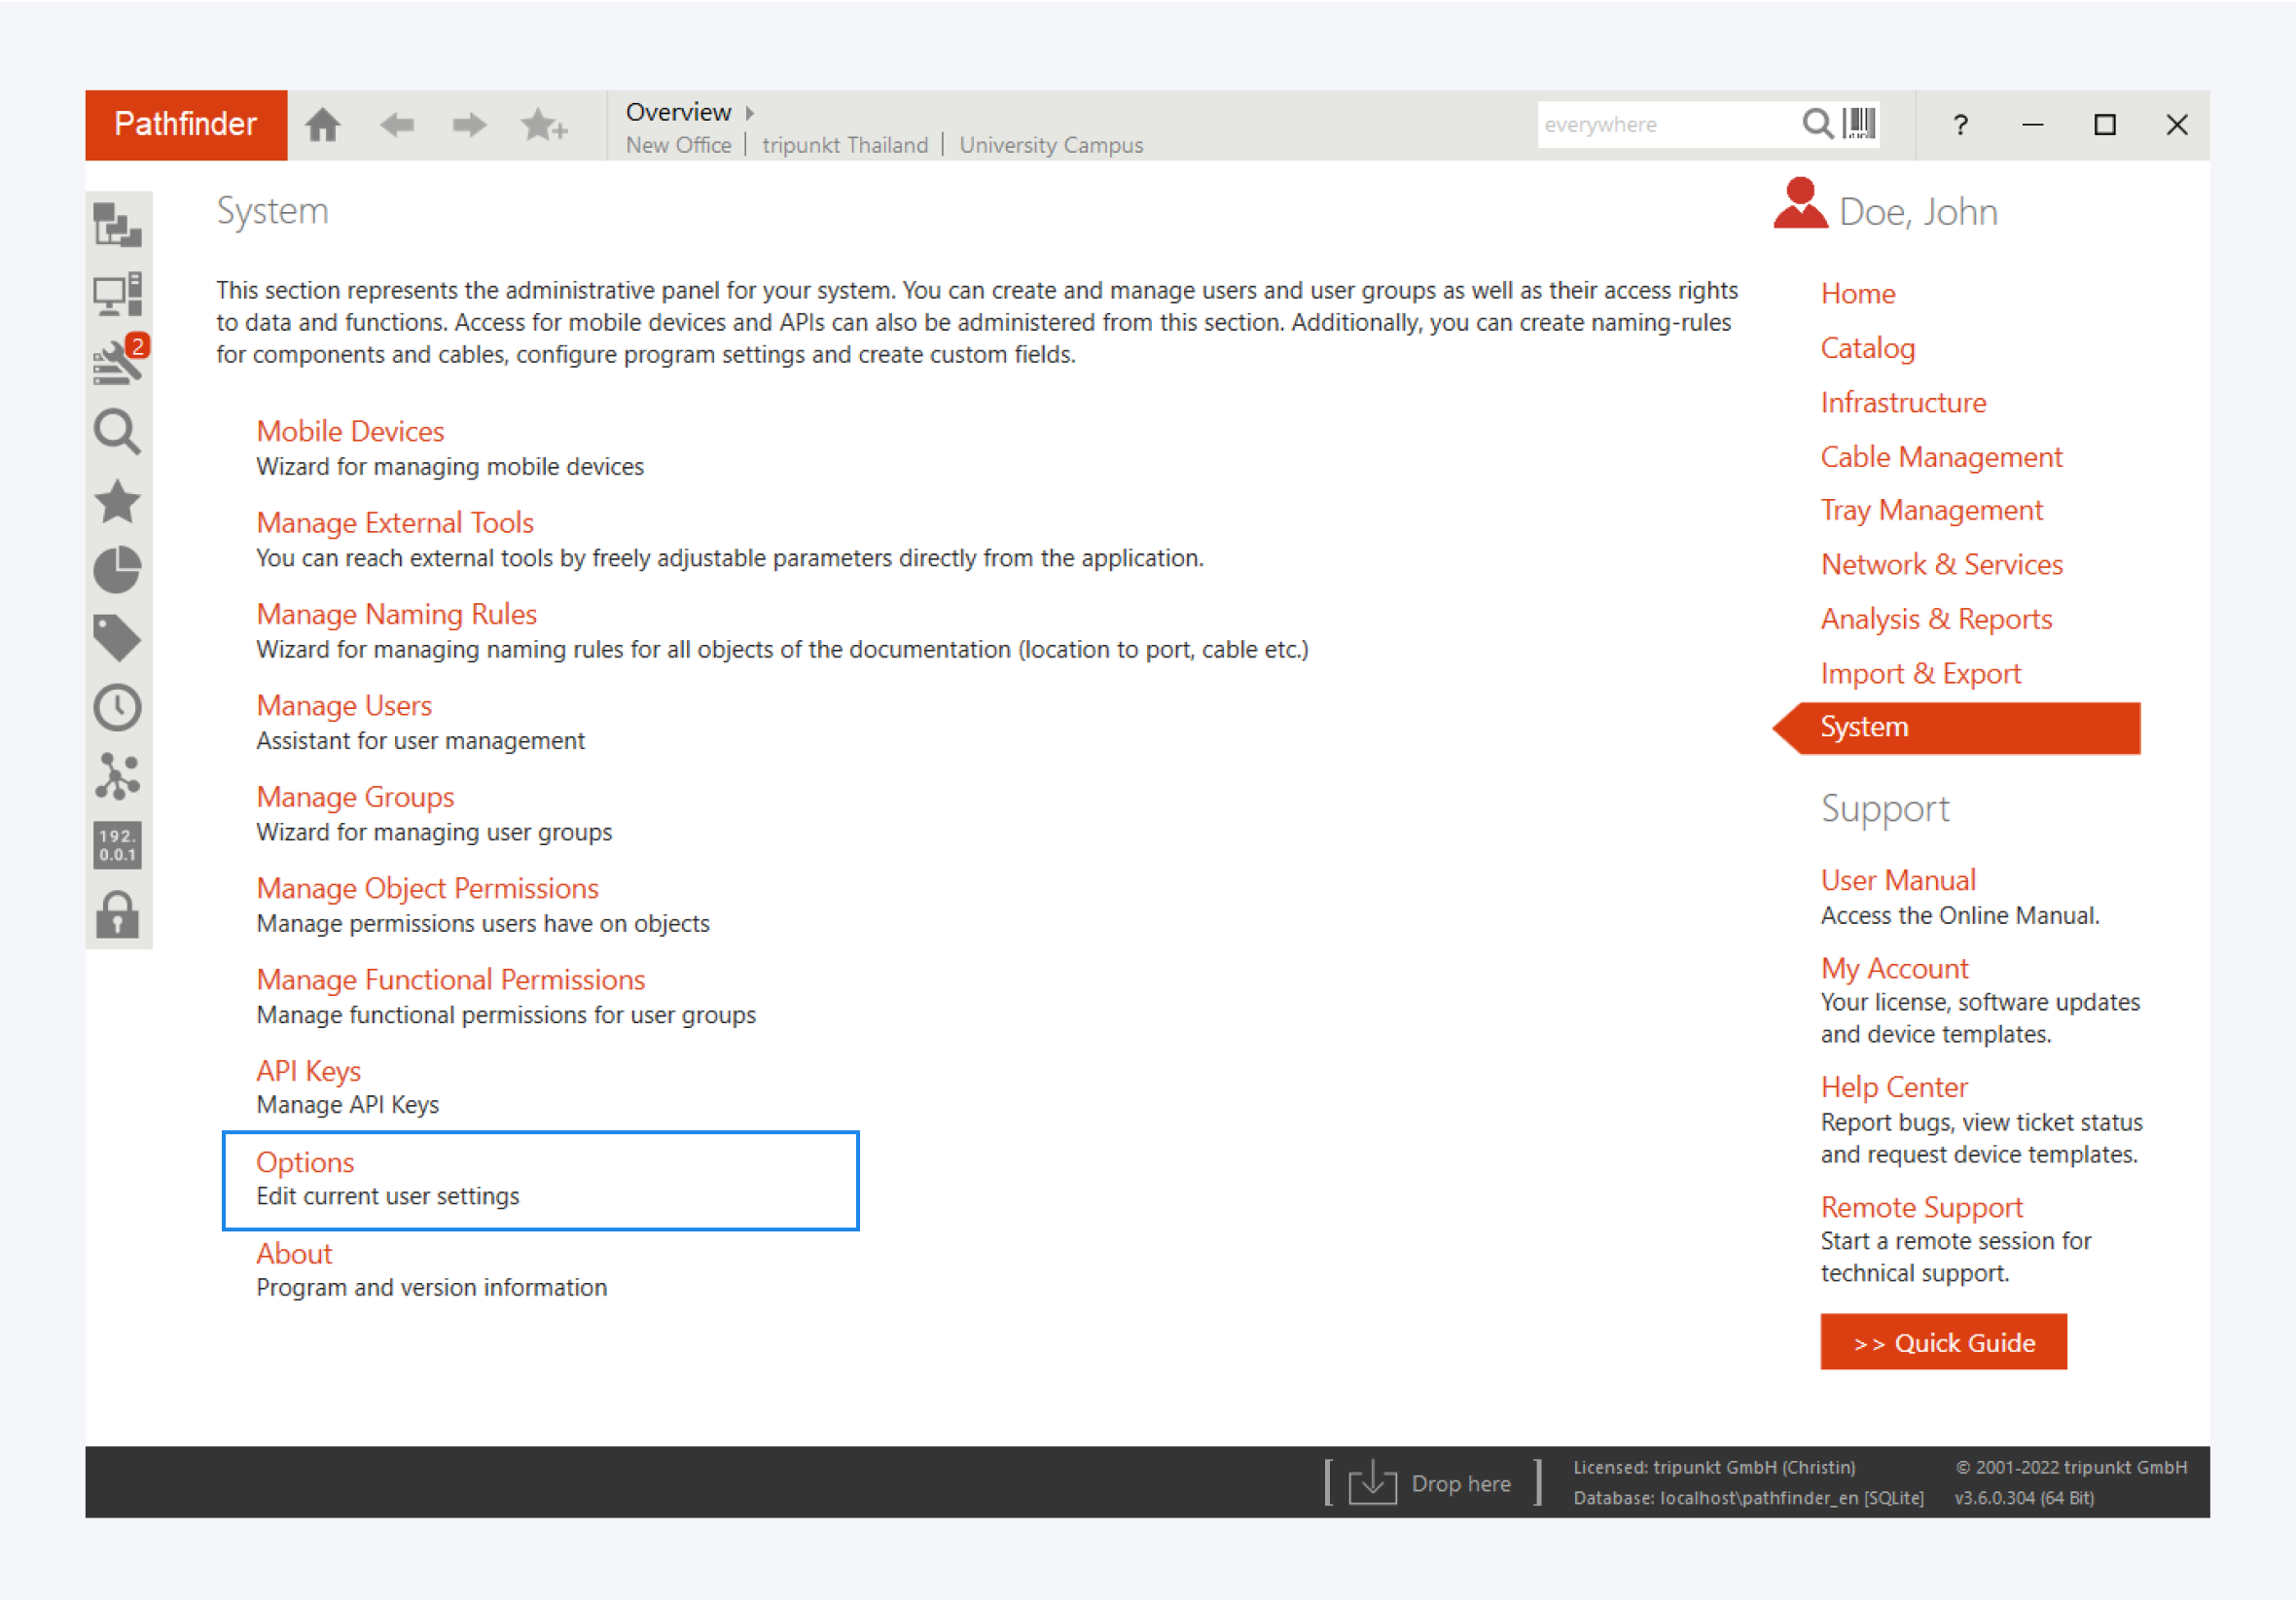Click the help question mark button
This screenshot has width=2296, height=1600.
pos(1960,125)
